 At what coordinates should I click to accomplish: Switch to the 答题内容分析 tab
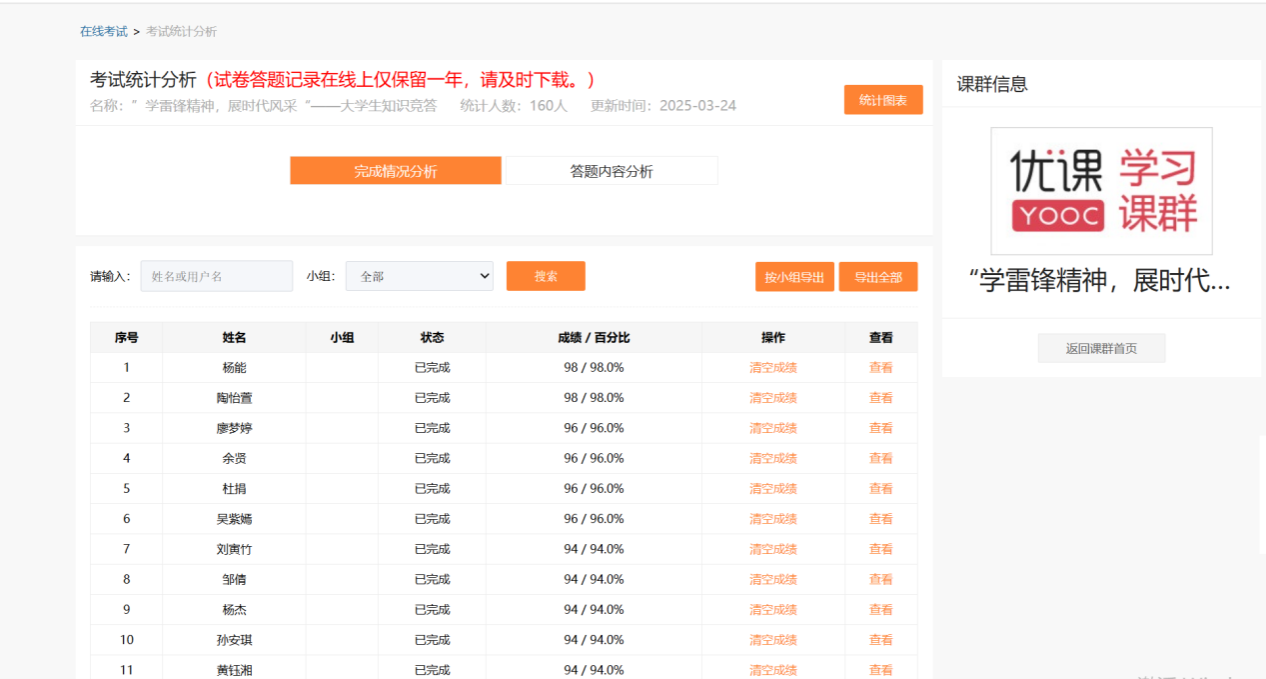pos(611,171)
